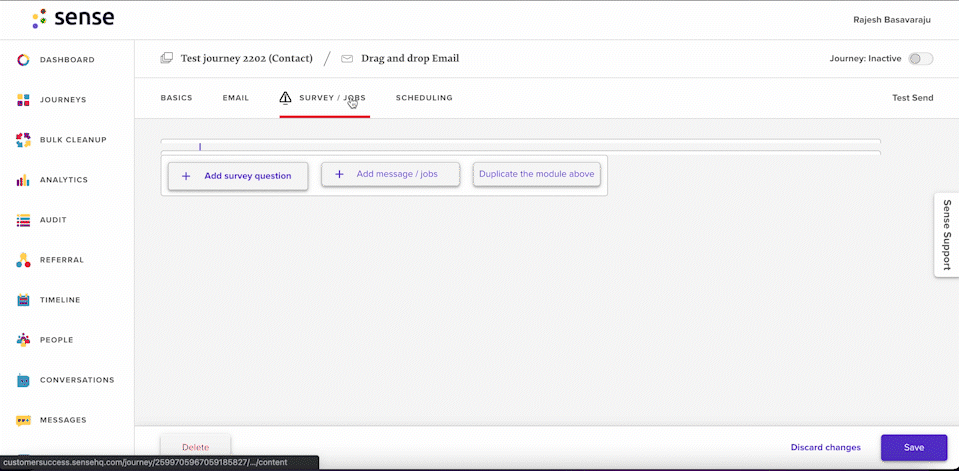Image resolution: width=959 pixels, height=471 pixels.
Task: Click the Delete button
Action: pyautogui.click(x=195, y=448)
